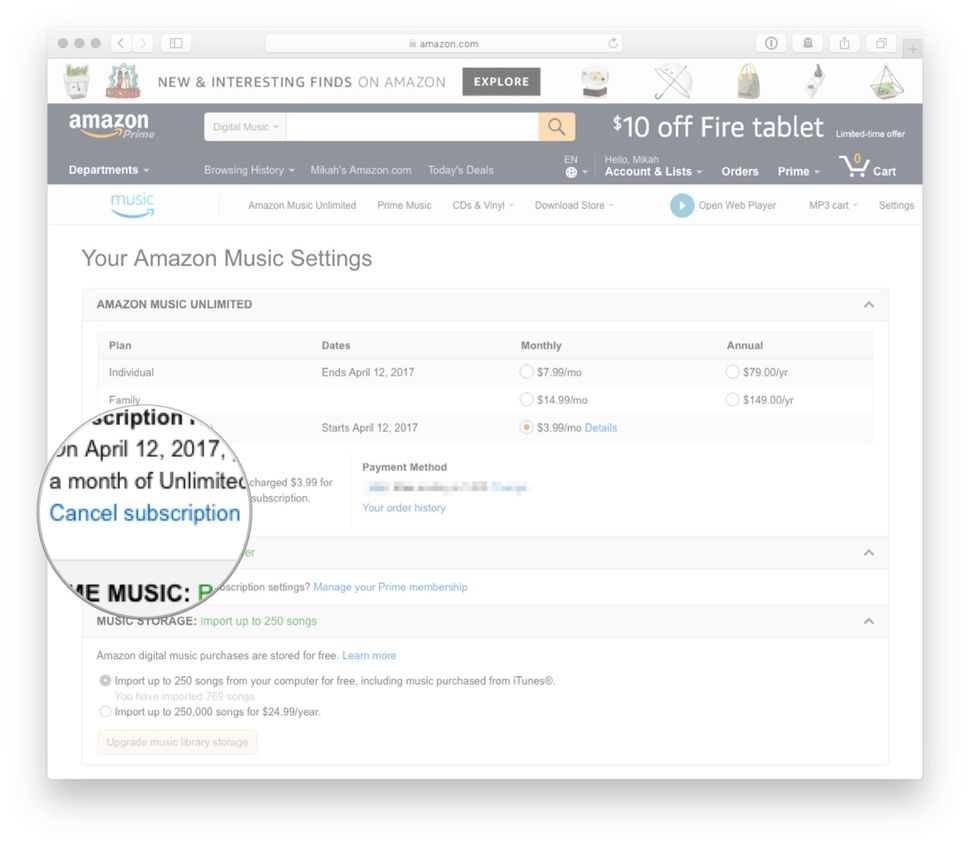
Task: Choose the Family $149.00/yr annual plan
Action: point(733,399)
